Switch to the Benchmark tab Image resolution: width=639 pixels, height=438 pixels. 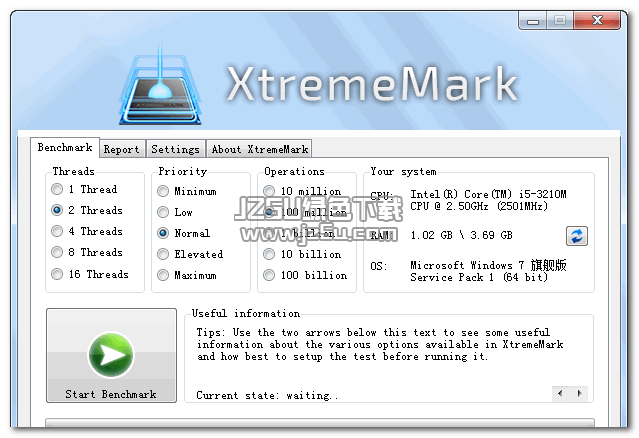(x=65, y=147)
